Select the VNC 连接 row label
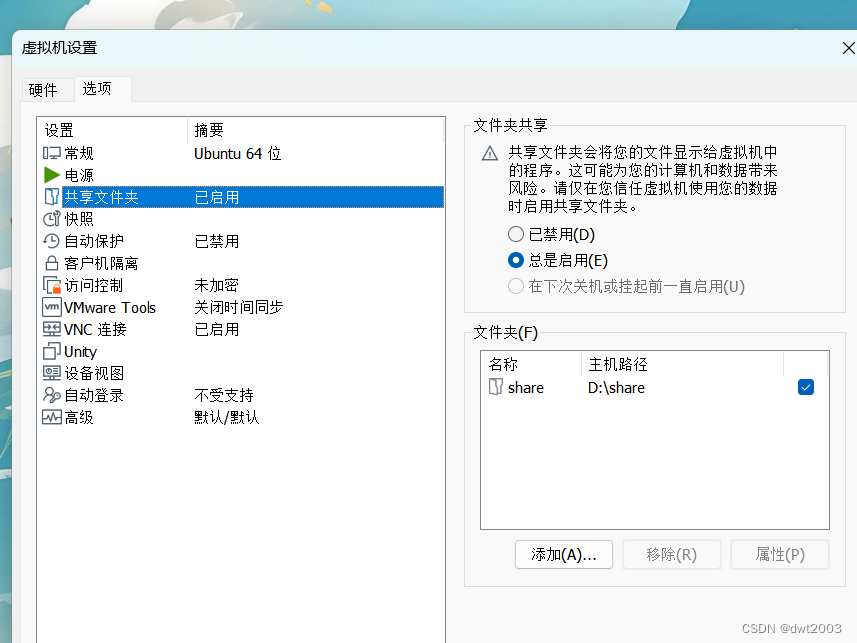 [95, 329]
